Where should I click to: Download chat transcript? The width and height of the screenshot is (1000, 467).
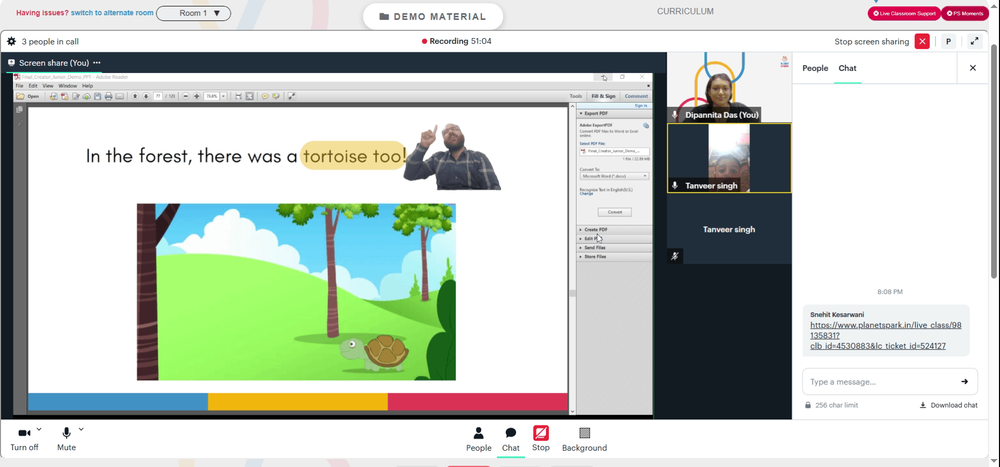point(948,405)
